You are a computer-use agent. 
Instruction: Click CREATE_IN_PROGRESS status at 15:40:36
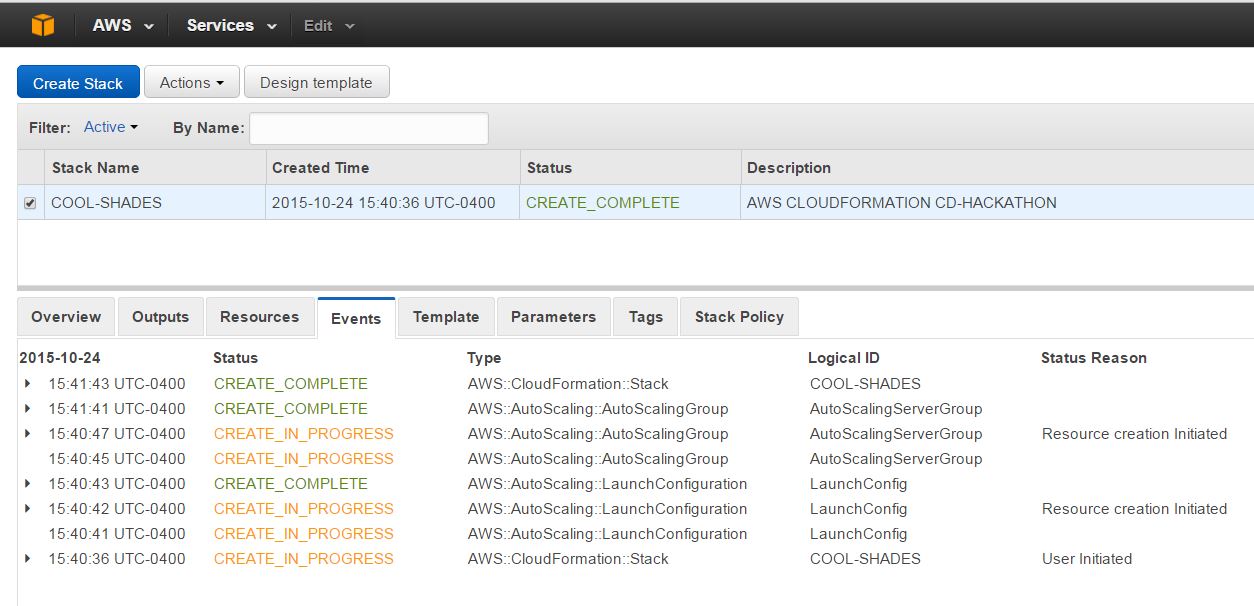click(x=304, y=559)
